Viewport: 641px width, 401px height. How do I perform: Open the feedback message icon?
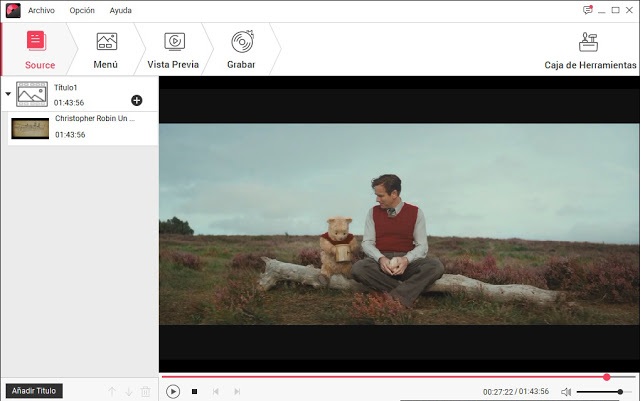587,10
